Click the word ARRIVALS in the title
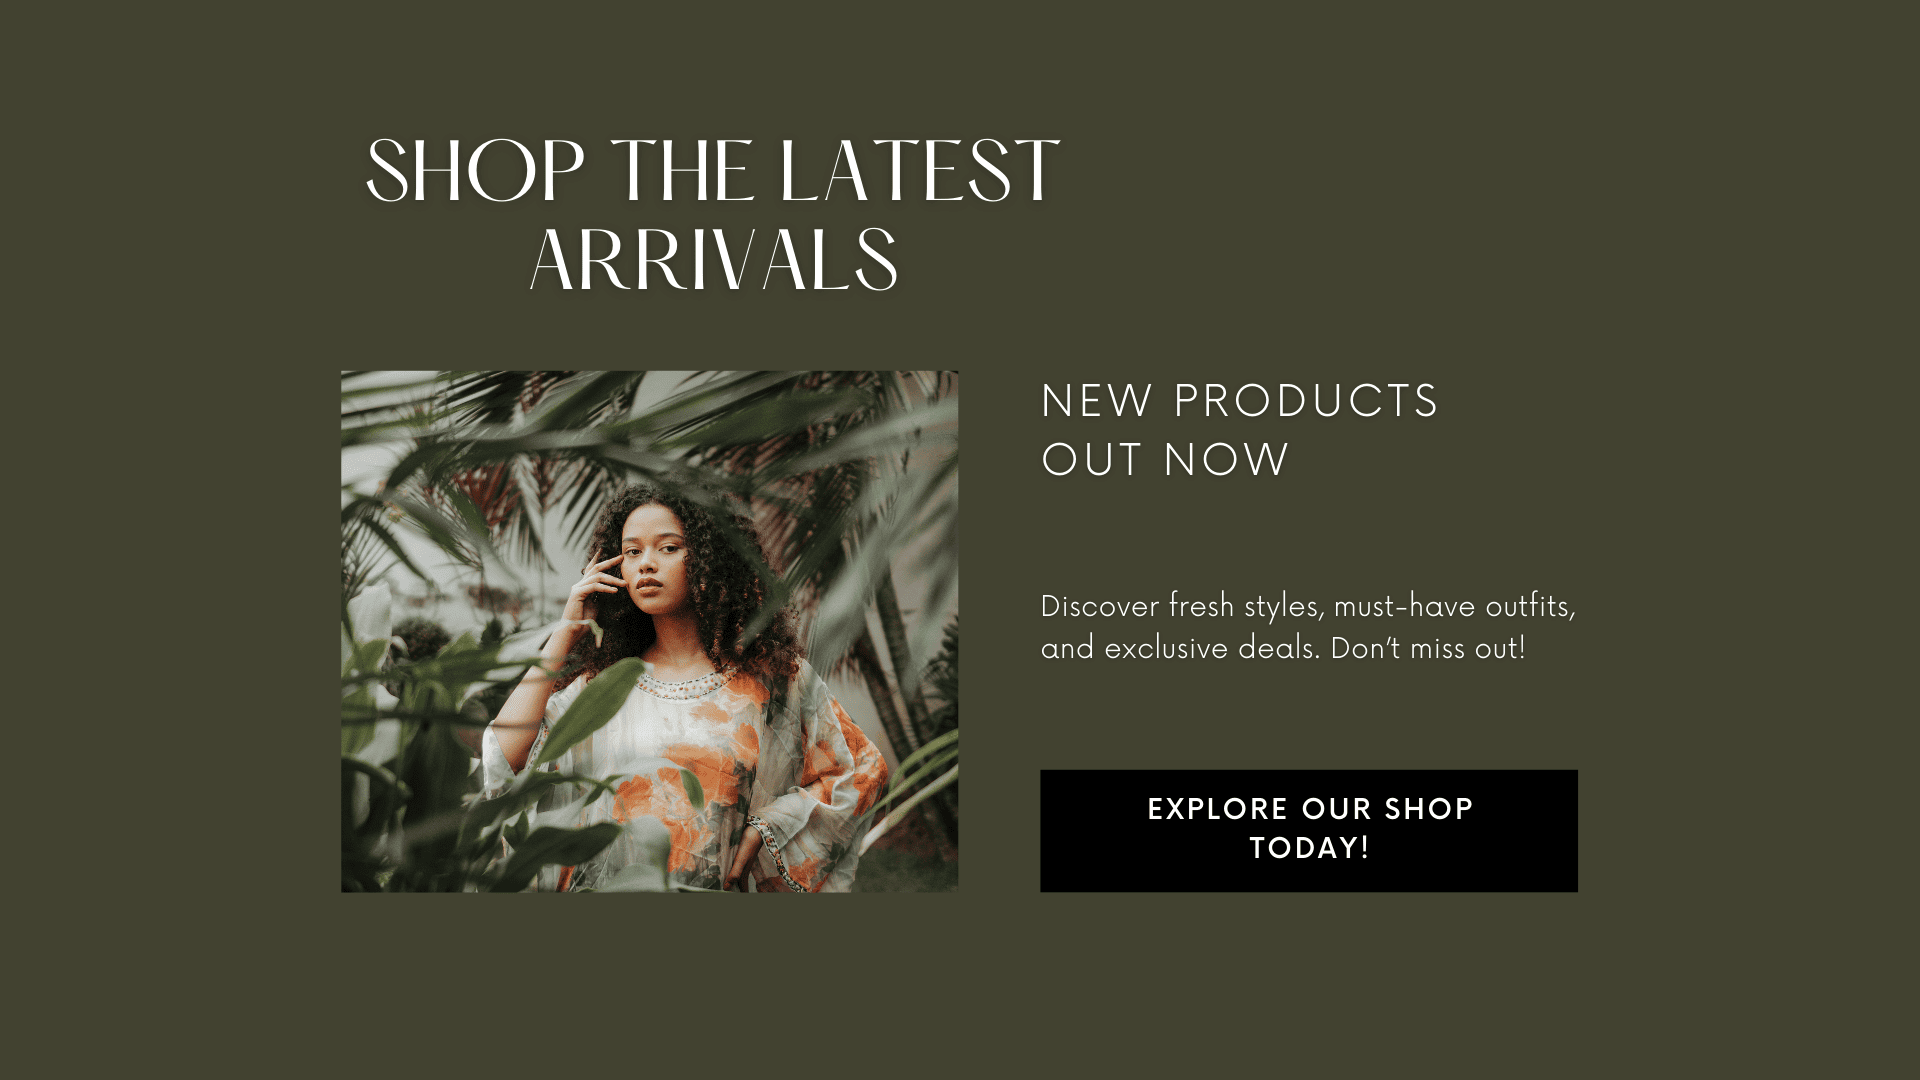Viewport: 1920px width, 1080px height. [714, 260]
